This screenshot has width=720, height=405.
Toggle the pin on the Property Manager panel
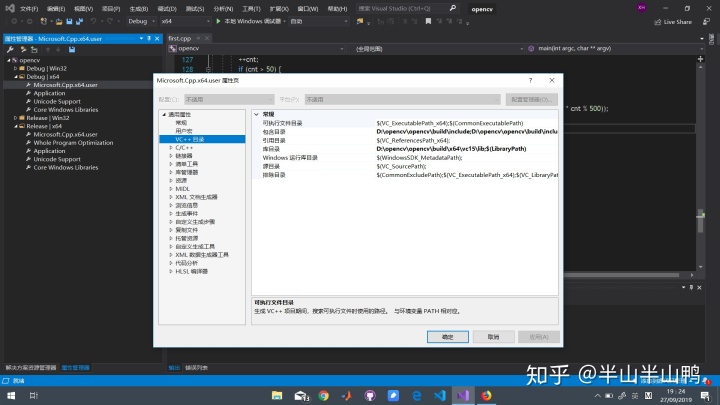coord(149,39)
